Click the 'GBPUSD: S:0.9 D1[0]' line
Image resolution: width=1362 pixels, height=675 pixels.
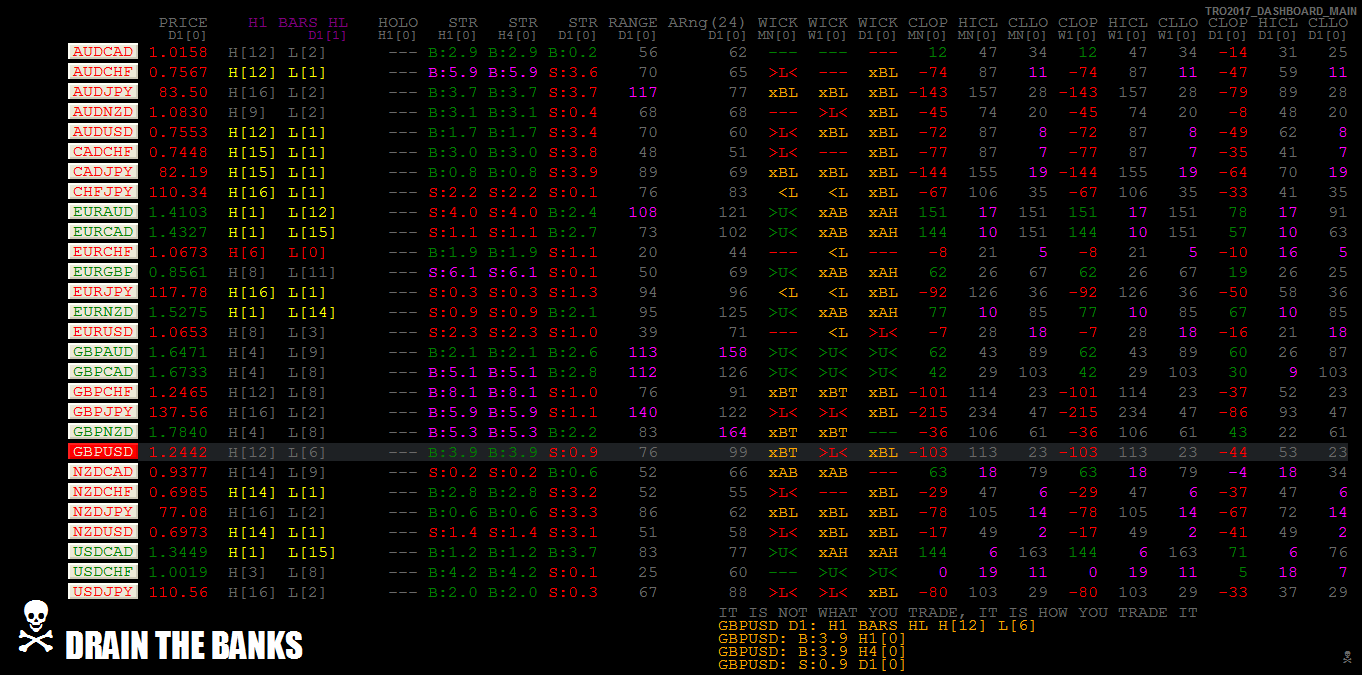[x=812, y=664]
